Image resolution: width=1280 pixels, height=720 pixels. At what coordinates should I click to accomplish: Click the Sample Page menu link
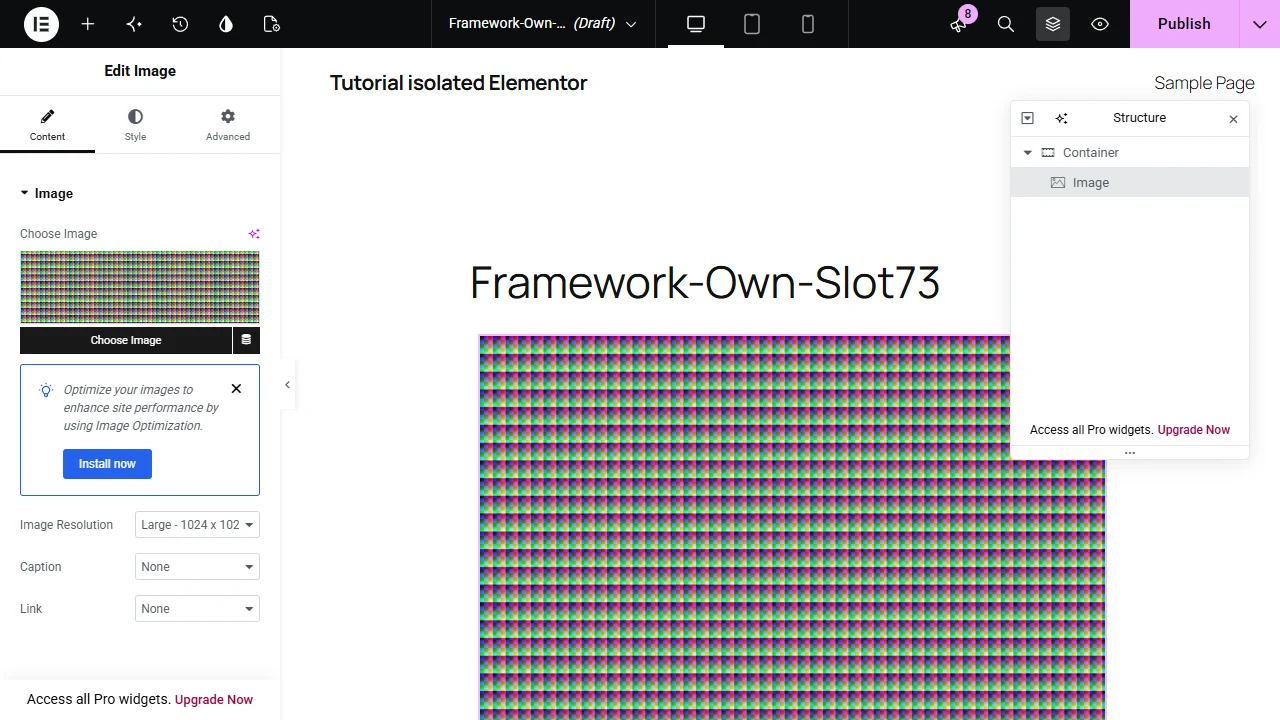pyautogui.click(x=1204, y=83)
